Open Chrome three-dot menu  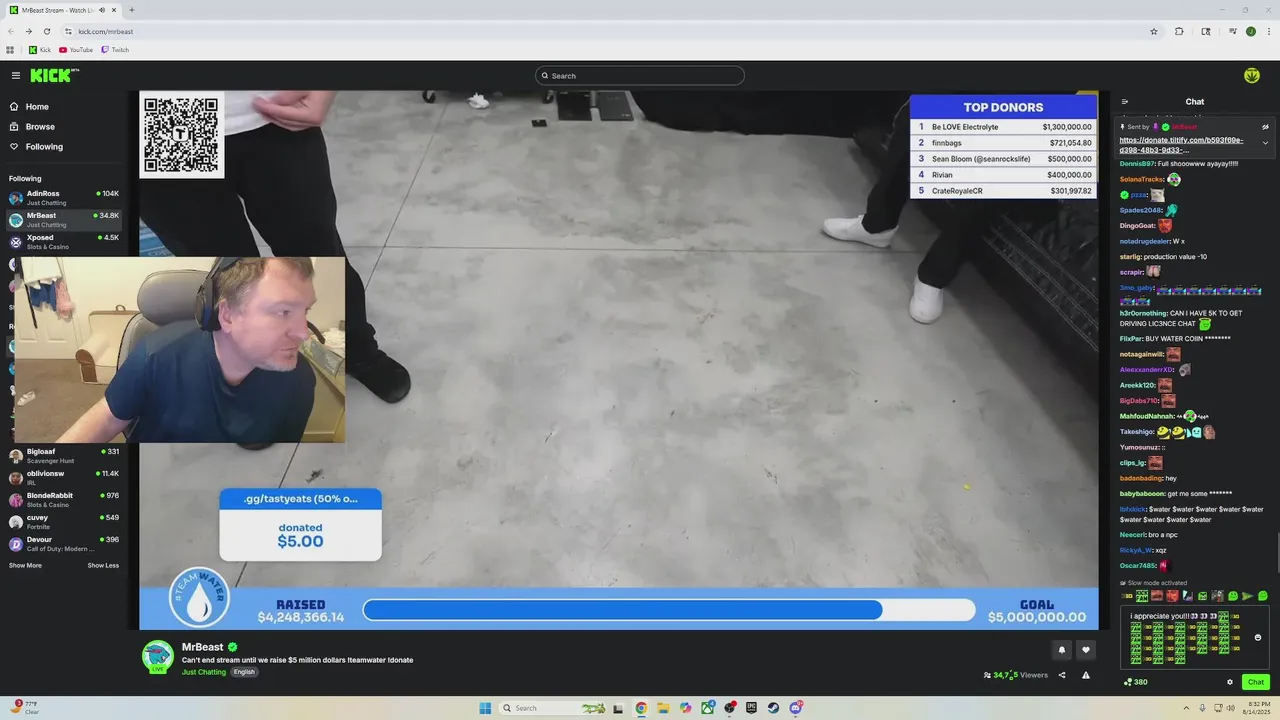[x=1269, y=31]
